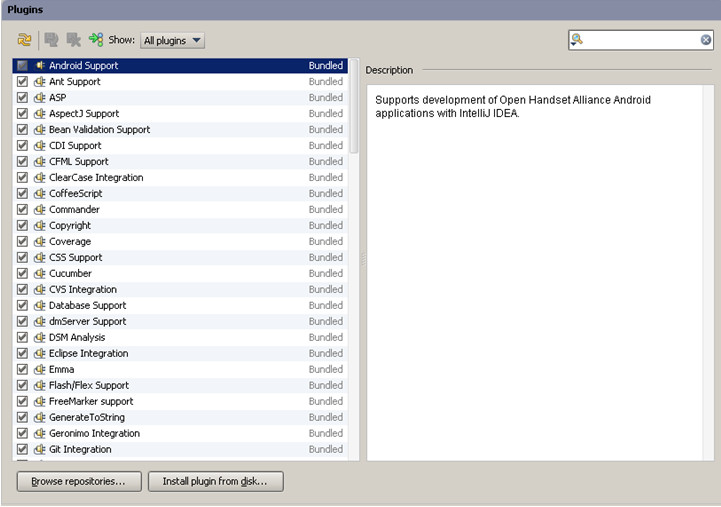This screenshot has height=507, width=721.
Task: Click the plugin icon beside CoffeeScript
Action: (x=40, y=194)
